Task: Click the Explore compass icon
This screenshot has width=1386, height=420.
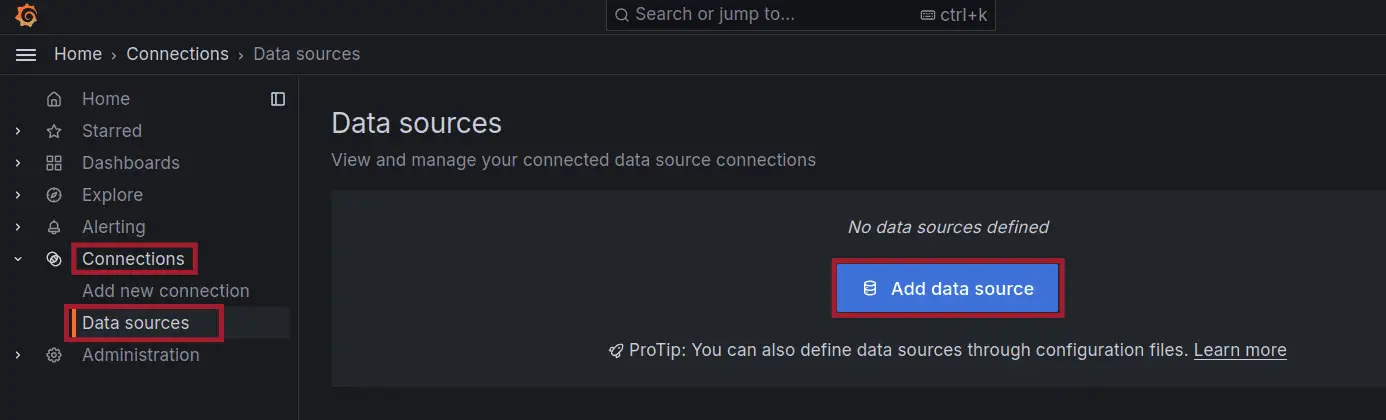Action: pos(54,195)
